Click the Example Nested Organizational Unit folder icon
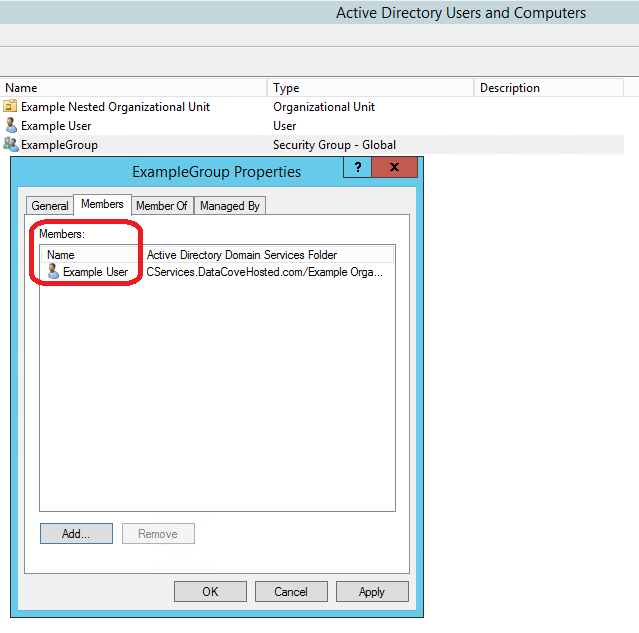 pos(10,107)
